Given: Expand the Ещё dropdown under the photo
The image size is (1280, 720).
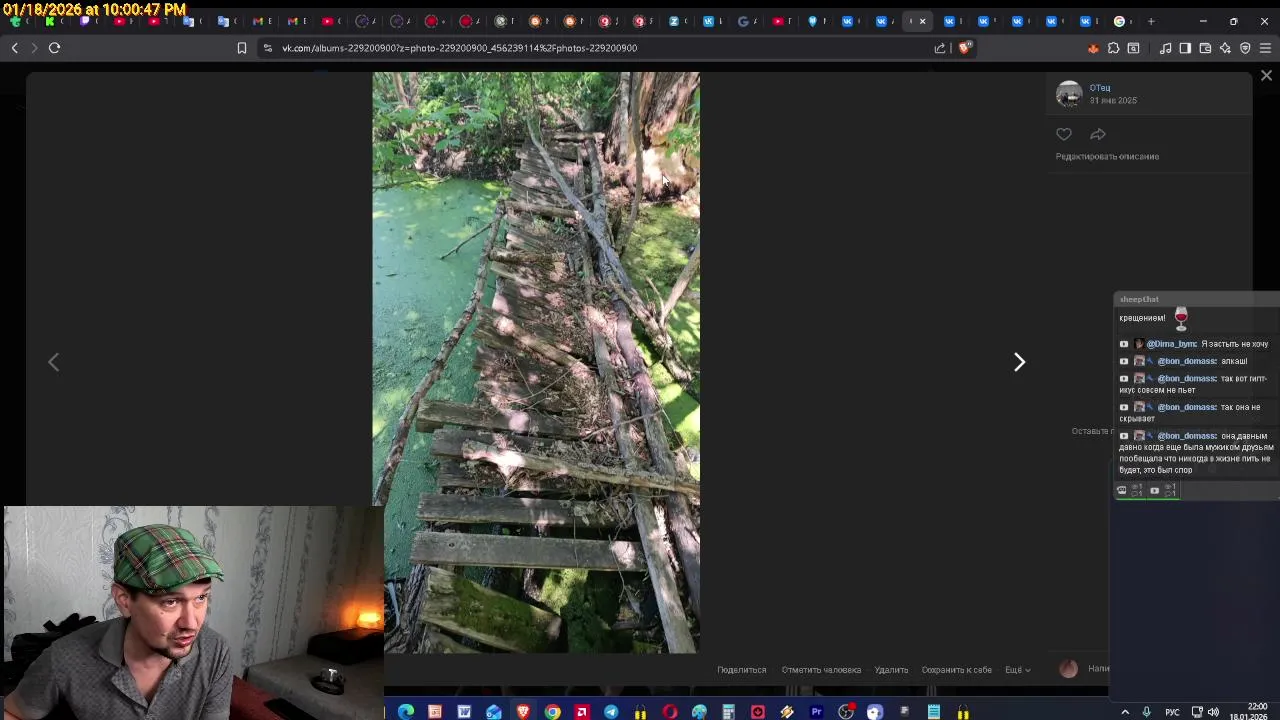Looking at the screenshot, I should [1017, 670].
